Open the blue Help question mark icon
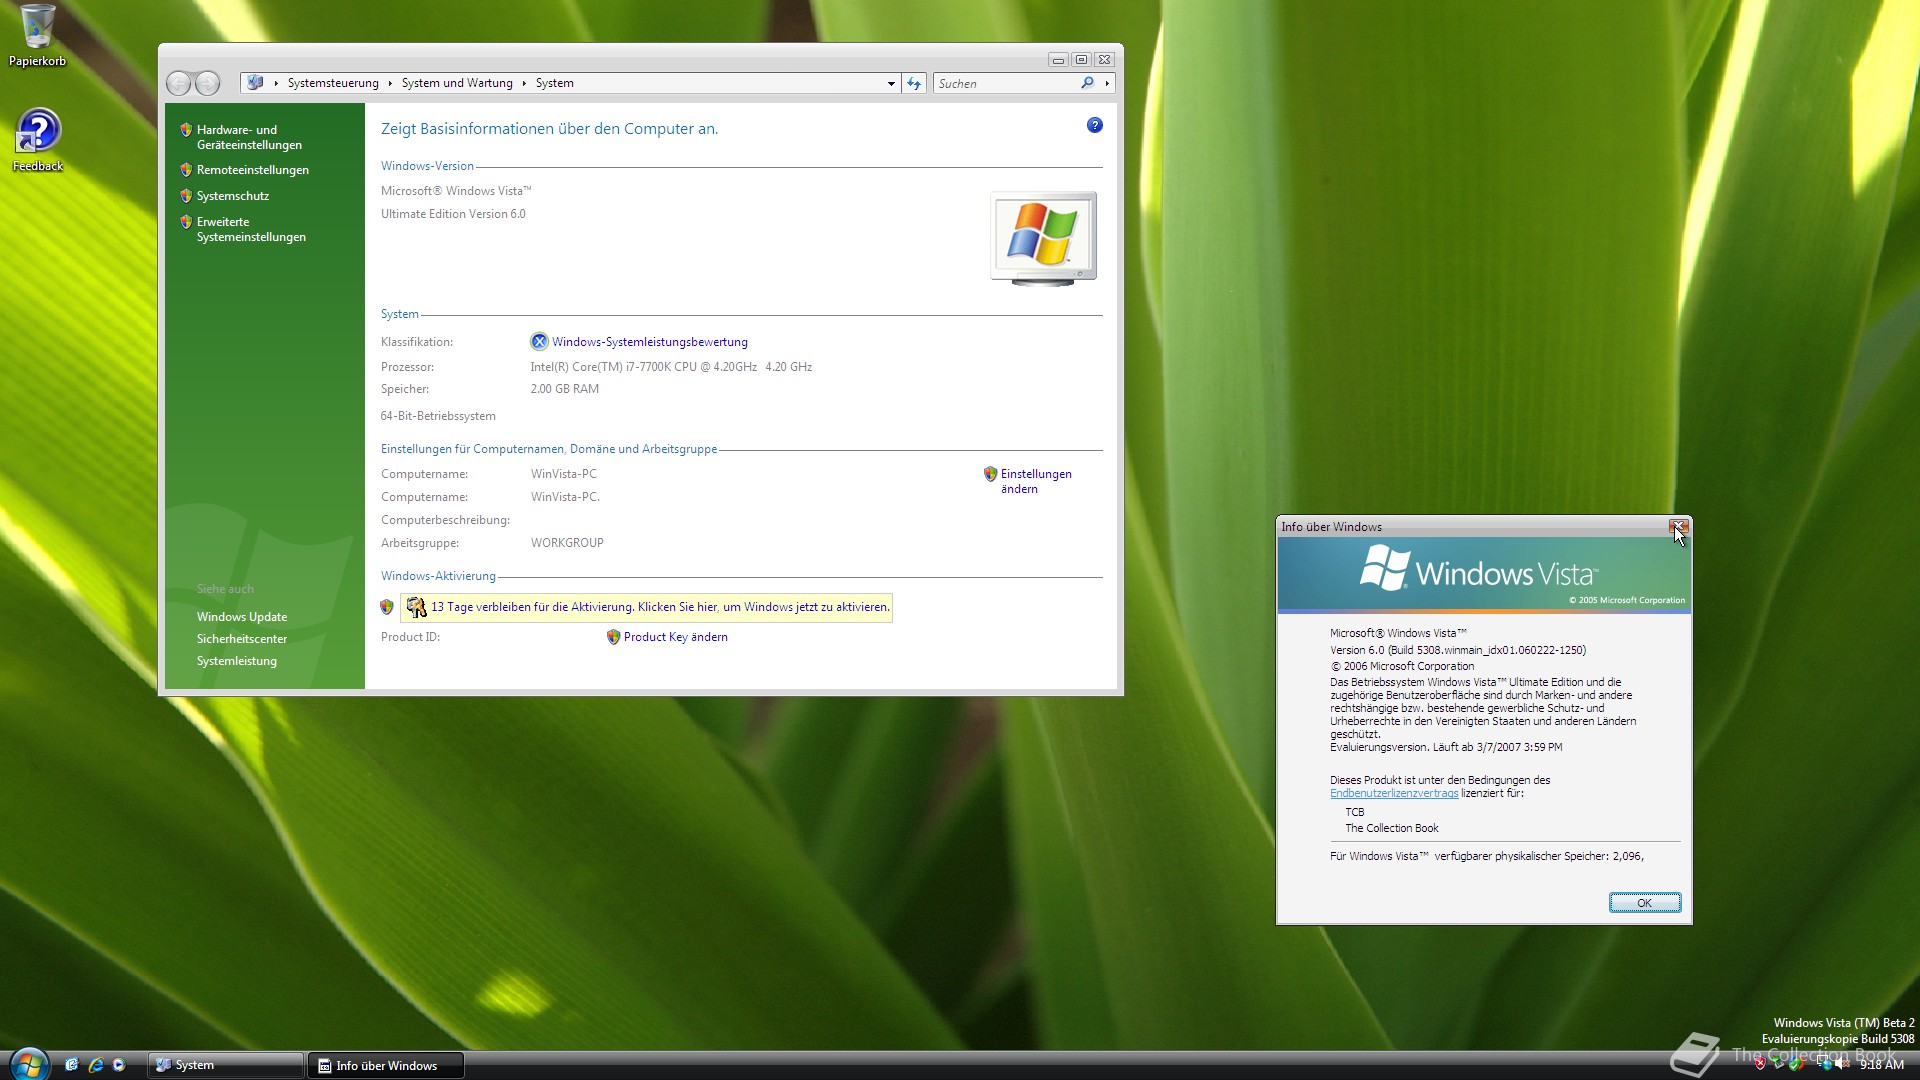 [1094, 125]
